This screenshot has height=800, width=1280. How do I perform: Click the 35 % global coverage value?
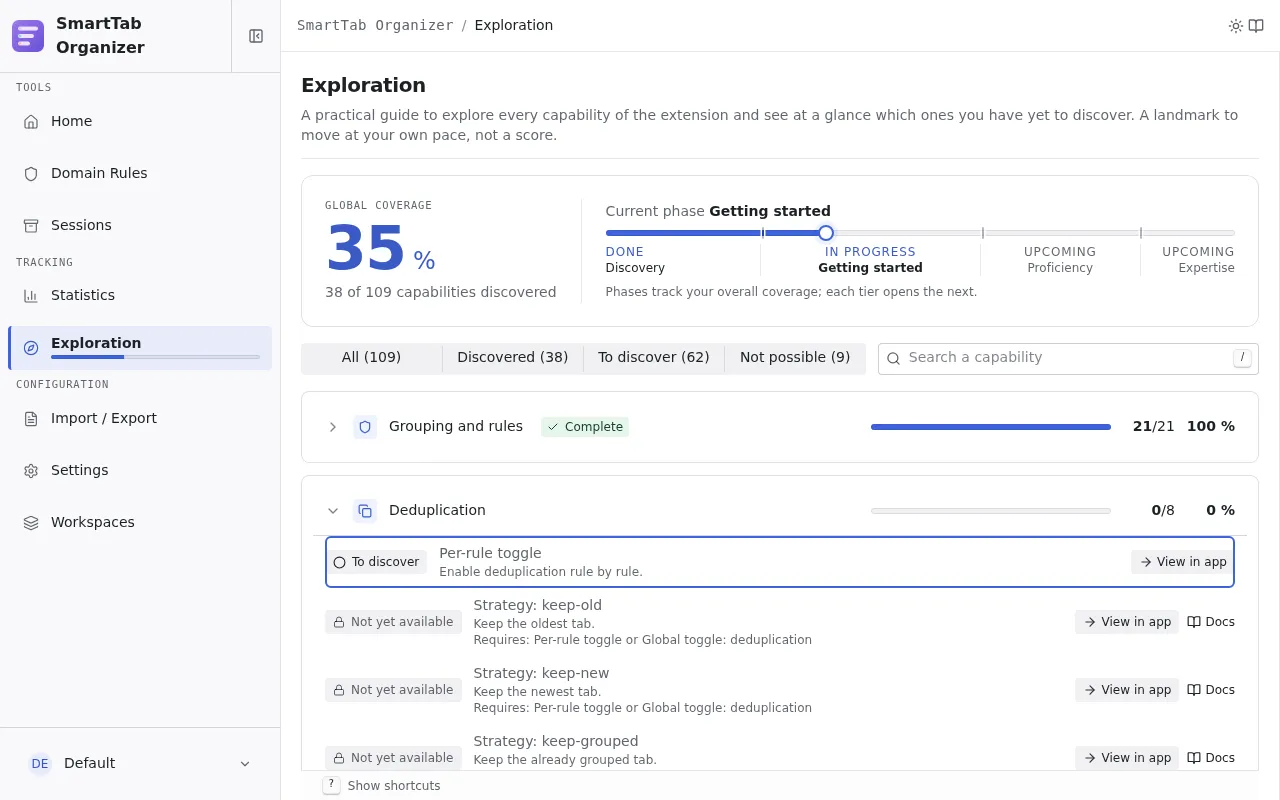tap(381, 248)
